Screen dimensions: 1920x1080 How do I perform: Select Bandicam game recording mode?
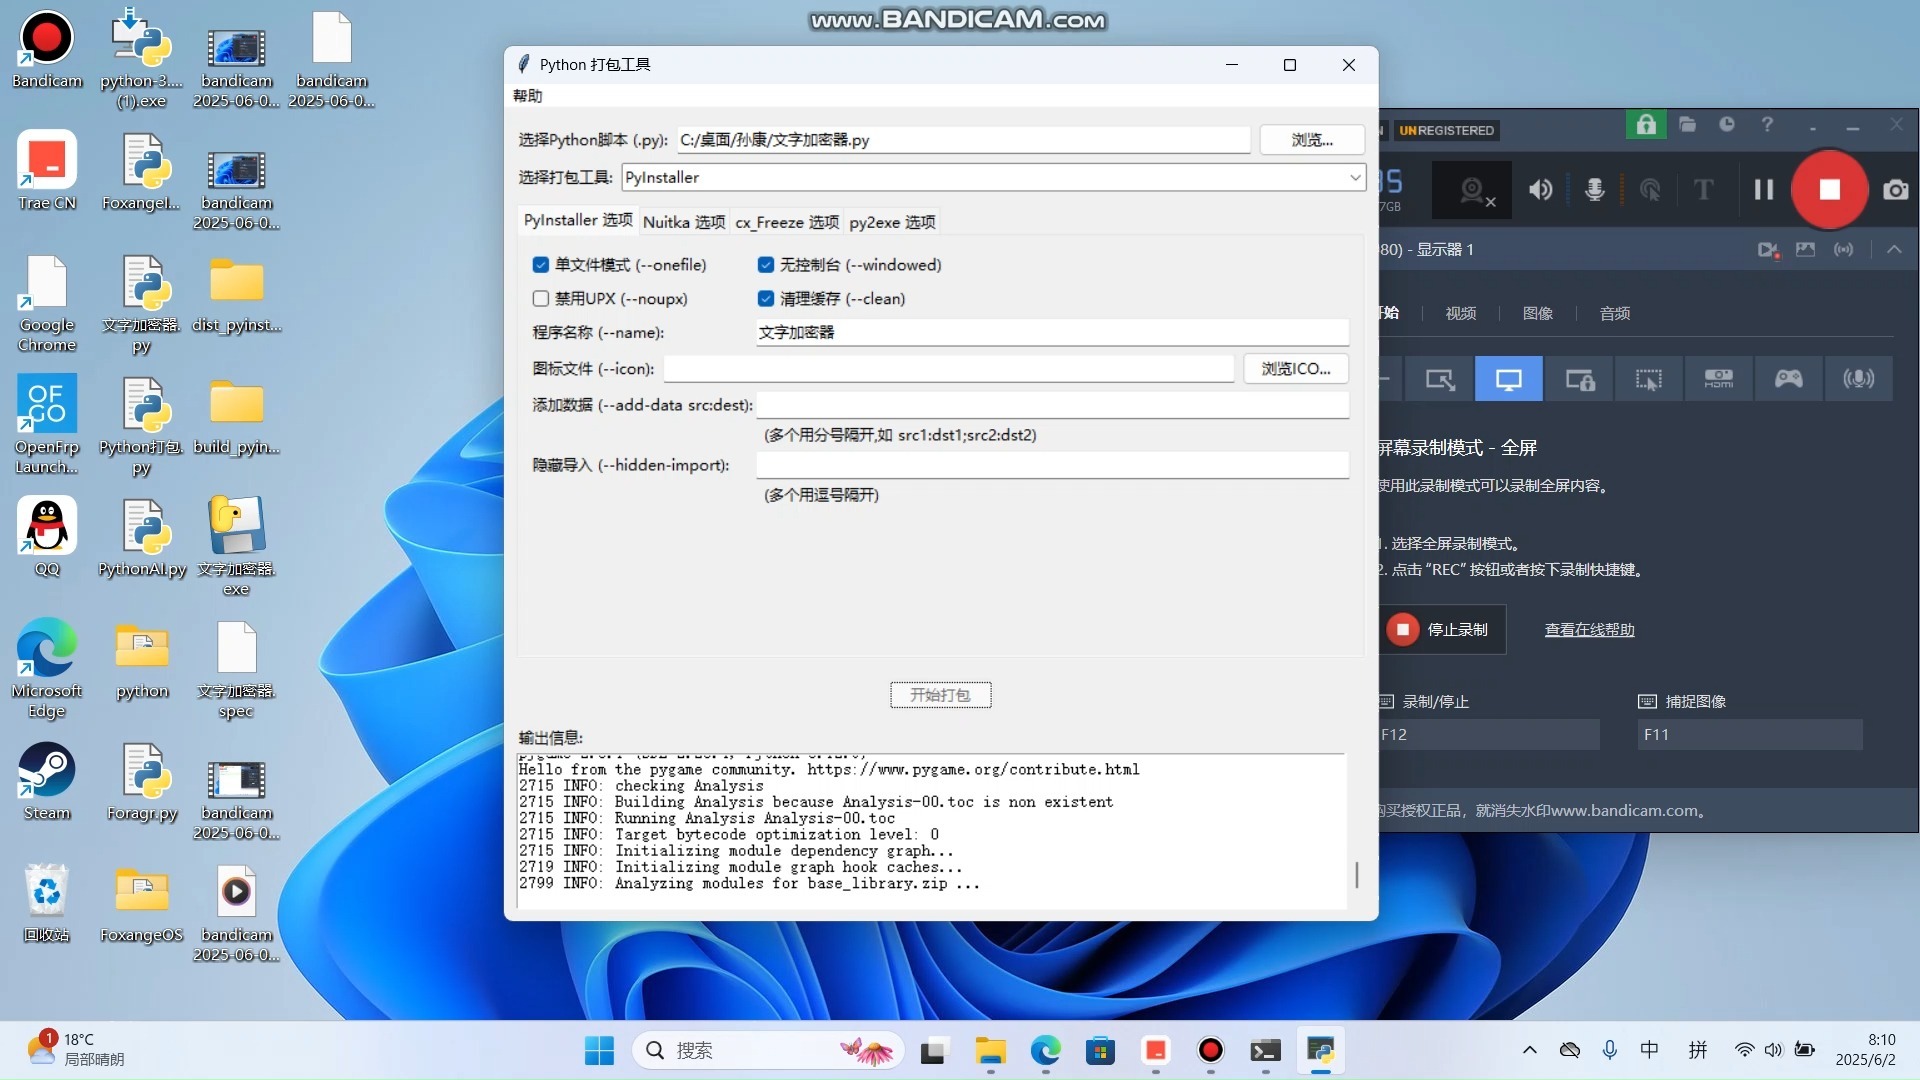click(x=1788, y=379)
